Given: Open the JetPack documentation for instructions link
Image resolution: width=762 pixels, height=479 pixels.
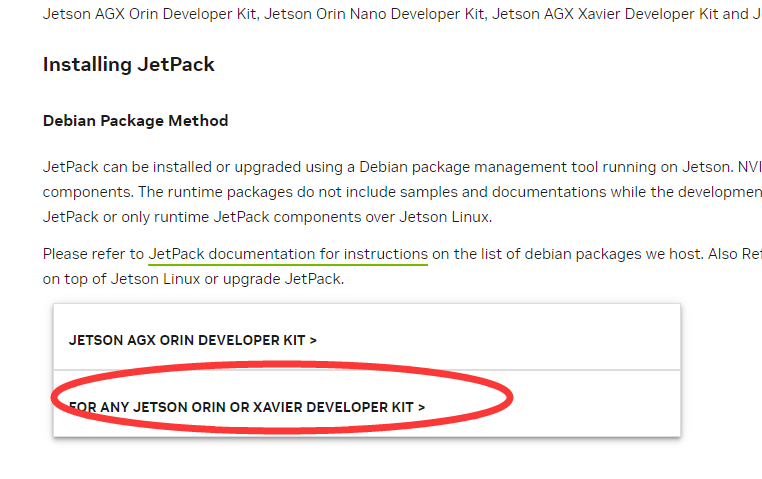Looking at the screenshot, I should [288, 254].
